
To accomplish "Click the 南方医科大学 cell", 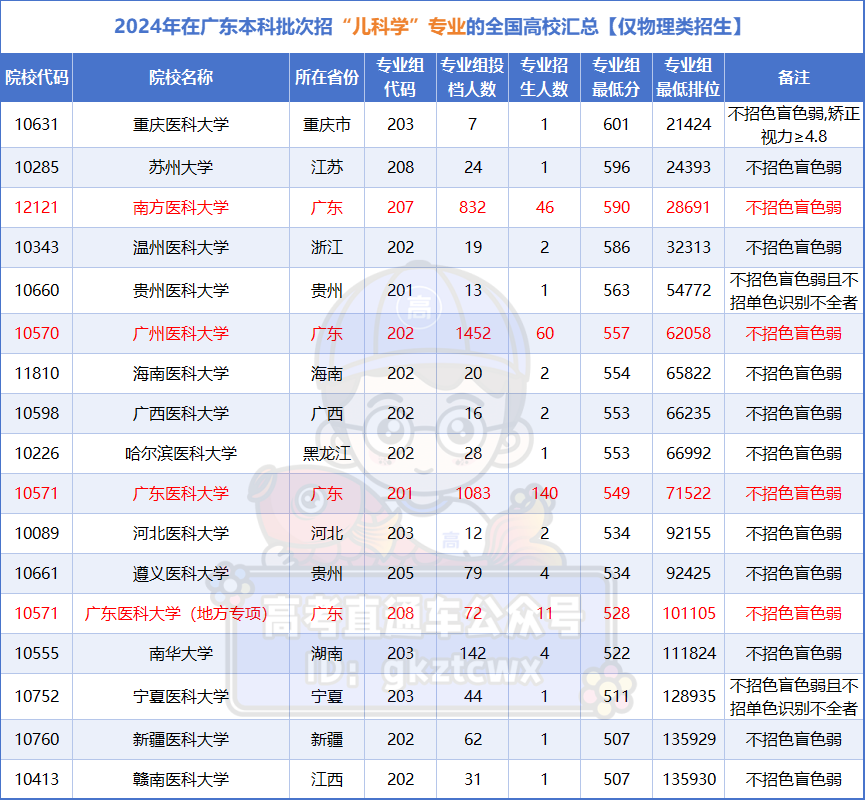I will (x=180, y=207).
